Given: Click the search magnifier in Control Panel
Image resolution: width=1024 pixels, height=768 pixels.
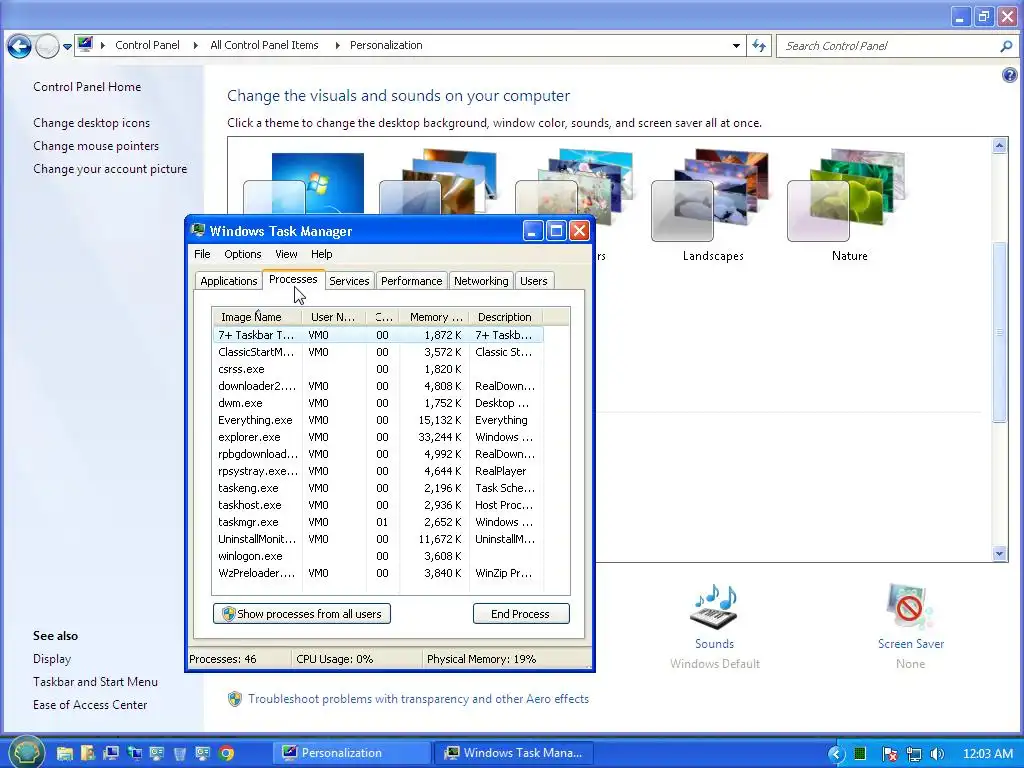Looking at the screenshot, I should (1006, 46).
